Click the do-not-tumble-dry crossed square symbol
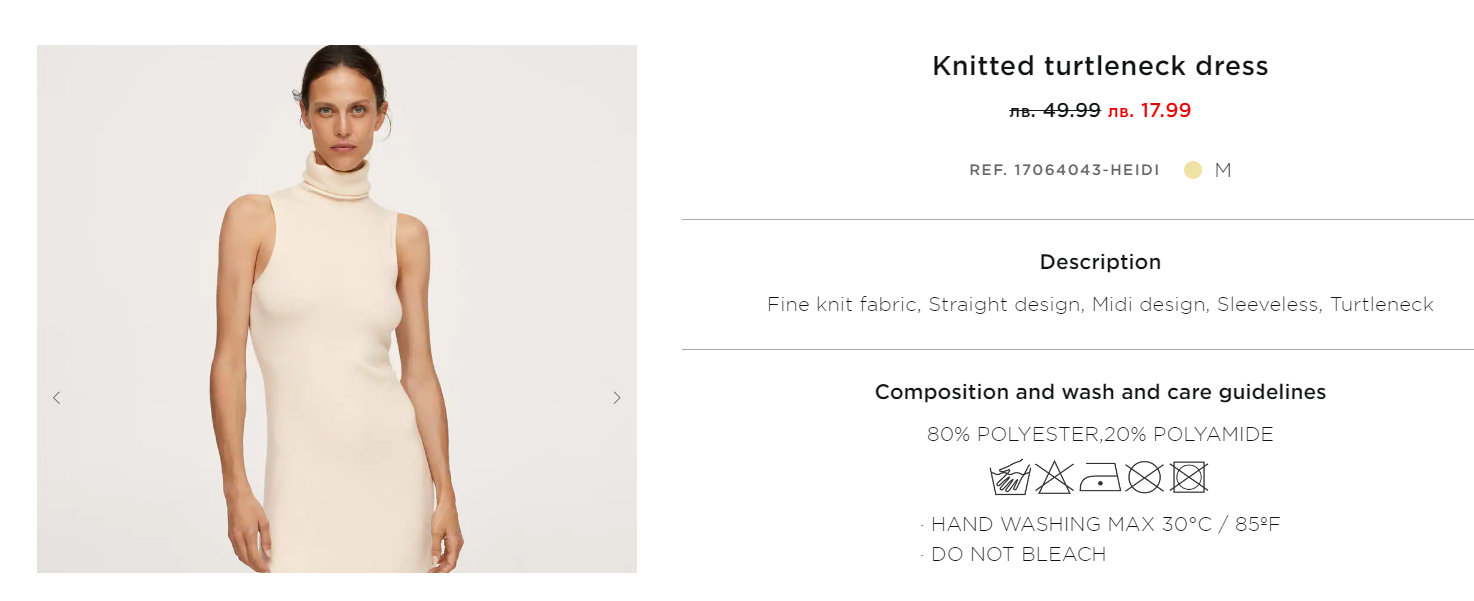This screenshot has height=601, width=1474. click(x=1189, y=477)
